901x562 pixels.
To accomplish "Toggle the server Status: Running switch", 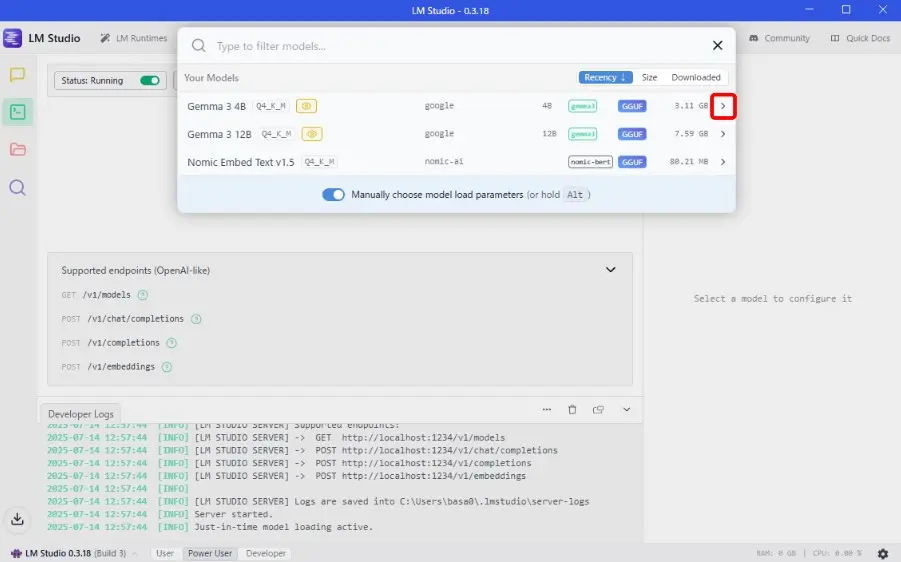I will [x=150, y=80].
